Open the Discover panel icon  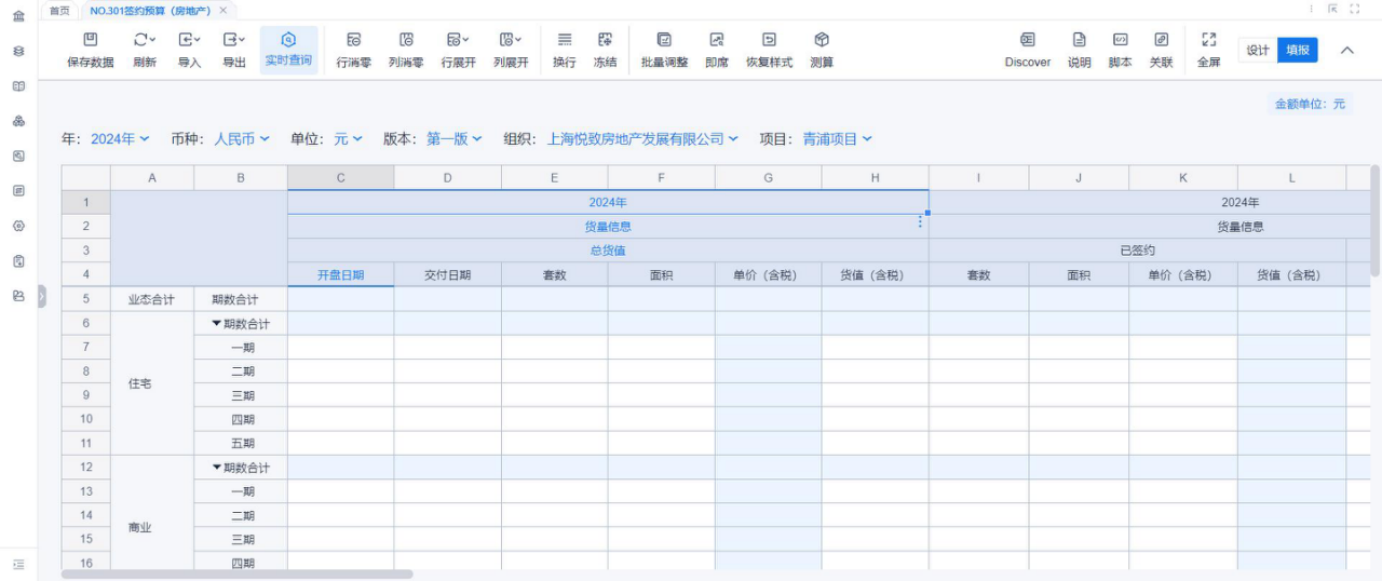[1027, 40]
